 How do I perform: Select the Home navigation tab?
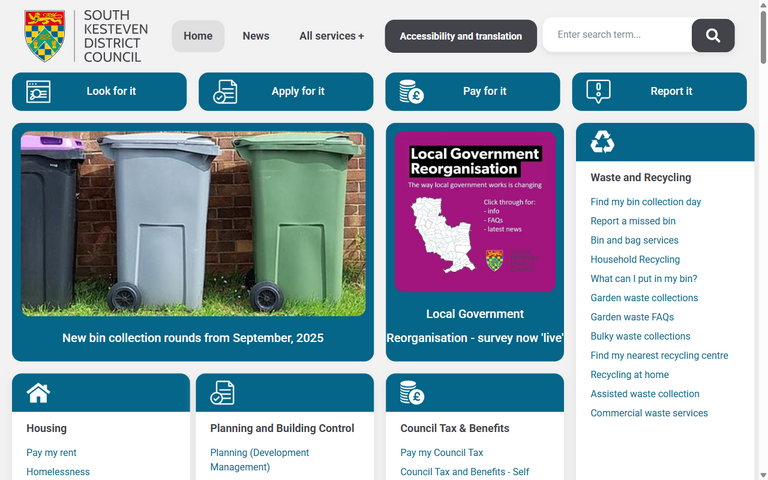[x=198, y=36]
